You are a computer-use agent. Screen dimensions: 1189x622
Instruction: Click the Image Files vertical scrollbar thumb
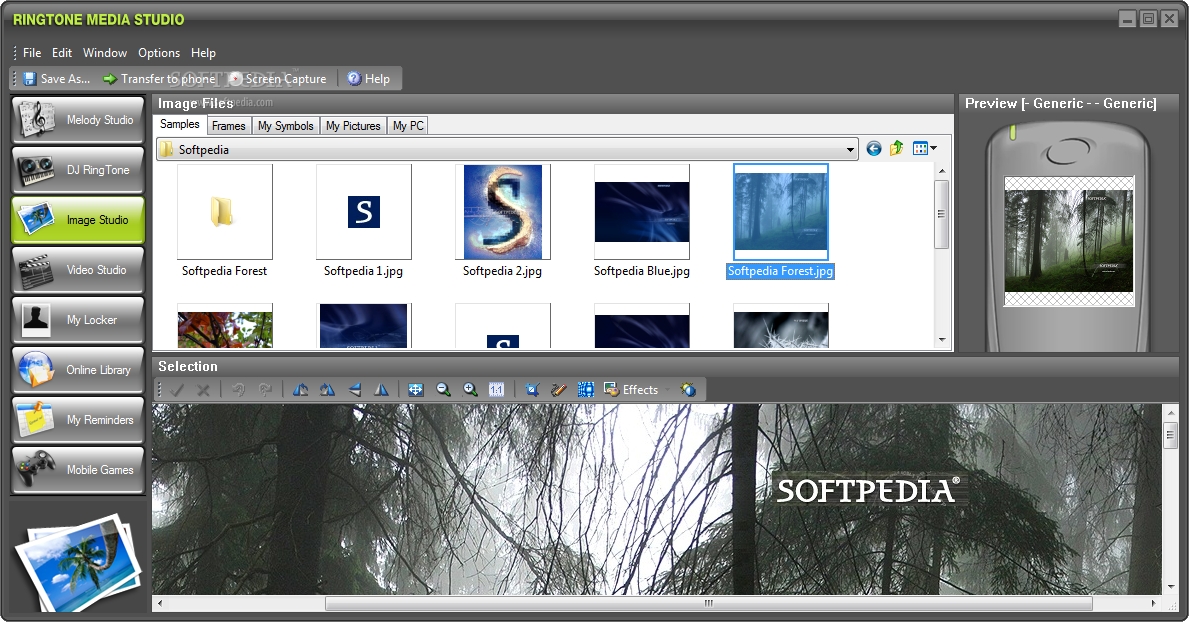click(941, 215)
